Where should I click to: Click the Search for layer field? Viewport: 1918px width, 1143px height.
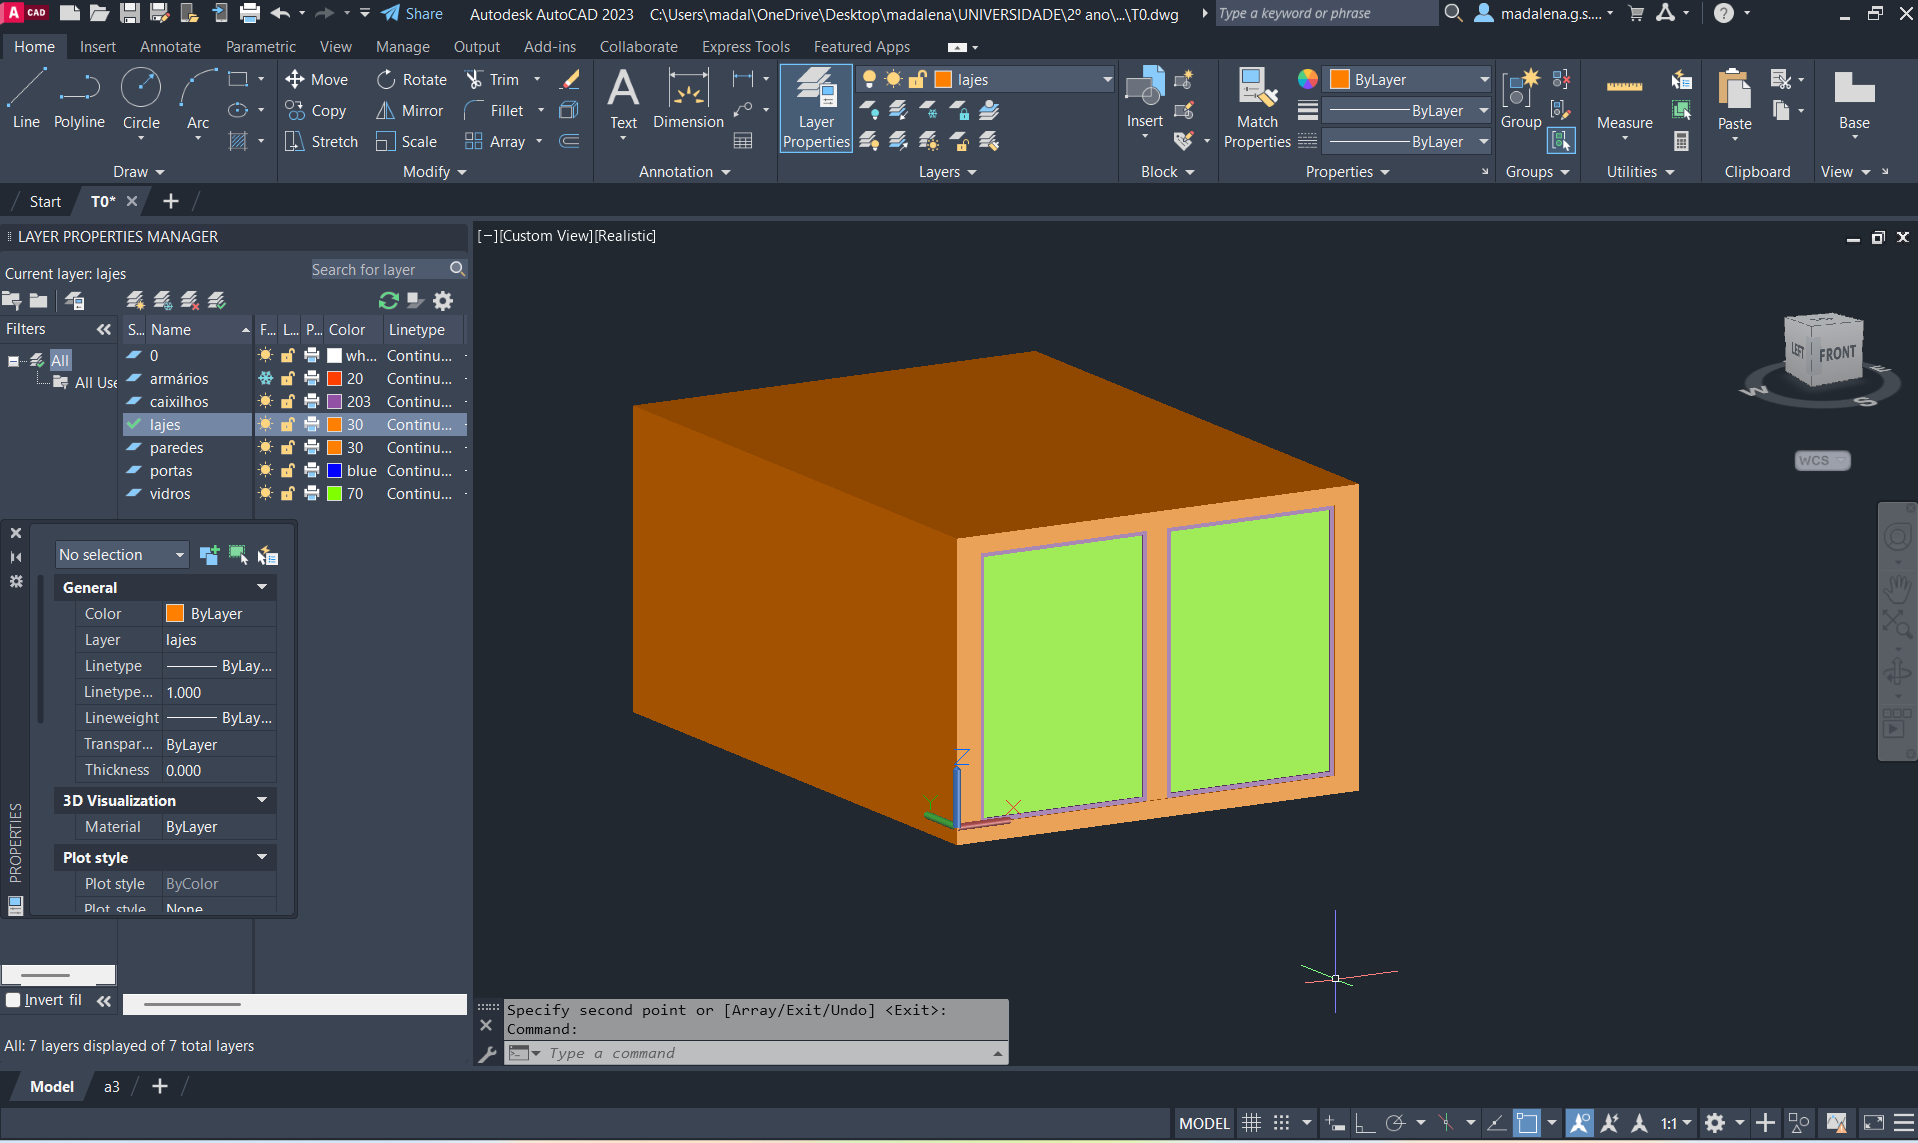point(378,270)
